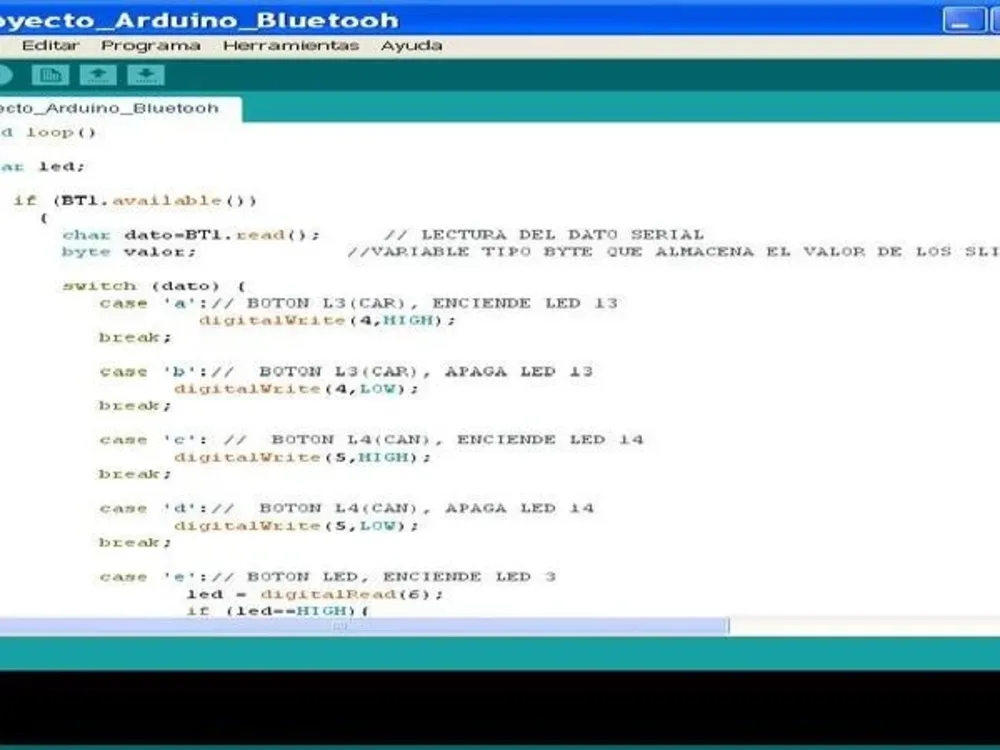This screenshot has width=1000, height=750.
Task: Open the Ayuda menu
Action: click(x=411, y=45)
